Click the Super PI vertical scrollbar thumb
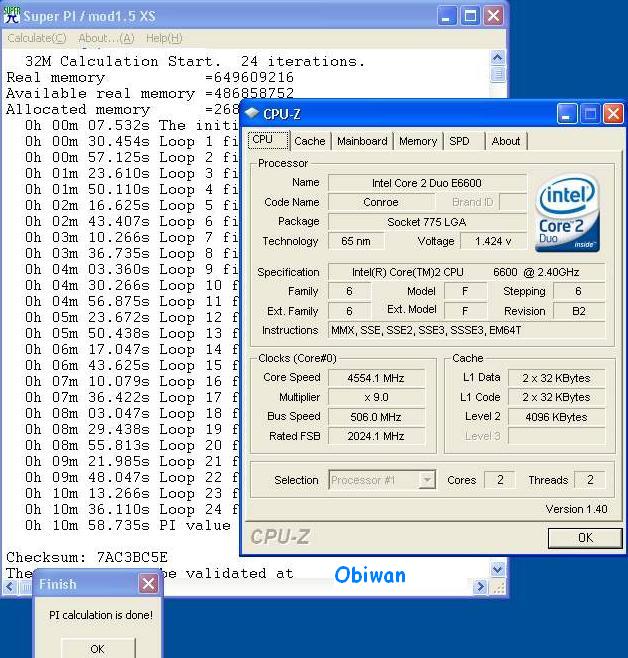 (x=498, y=74)
